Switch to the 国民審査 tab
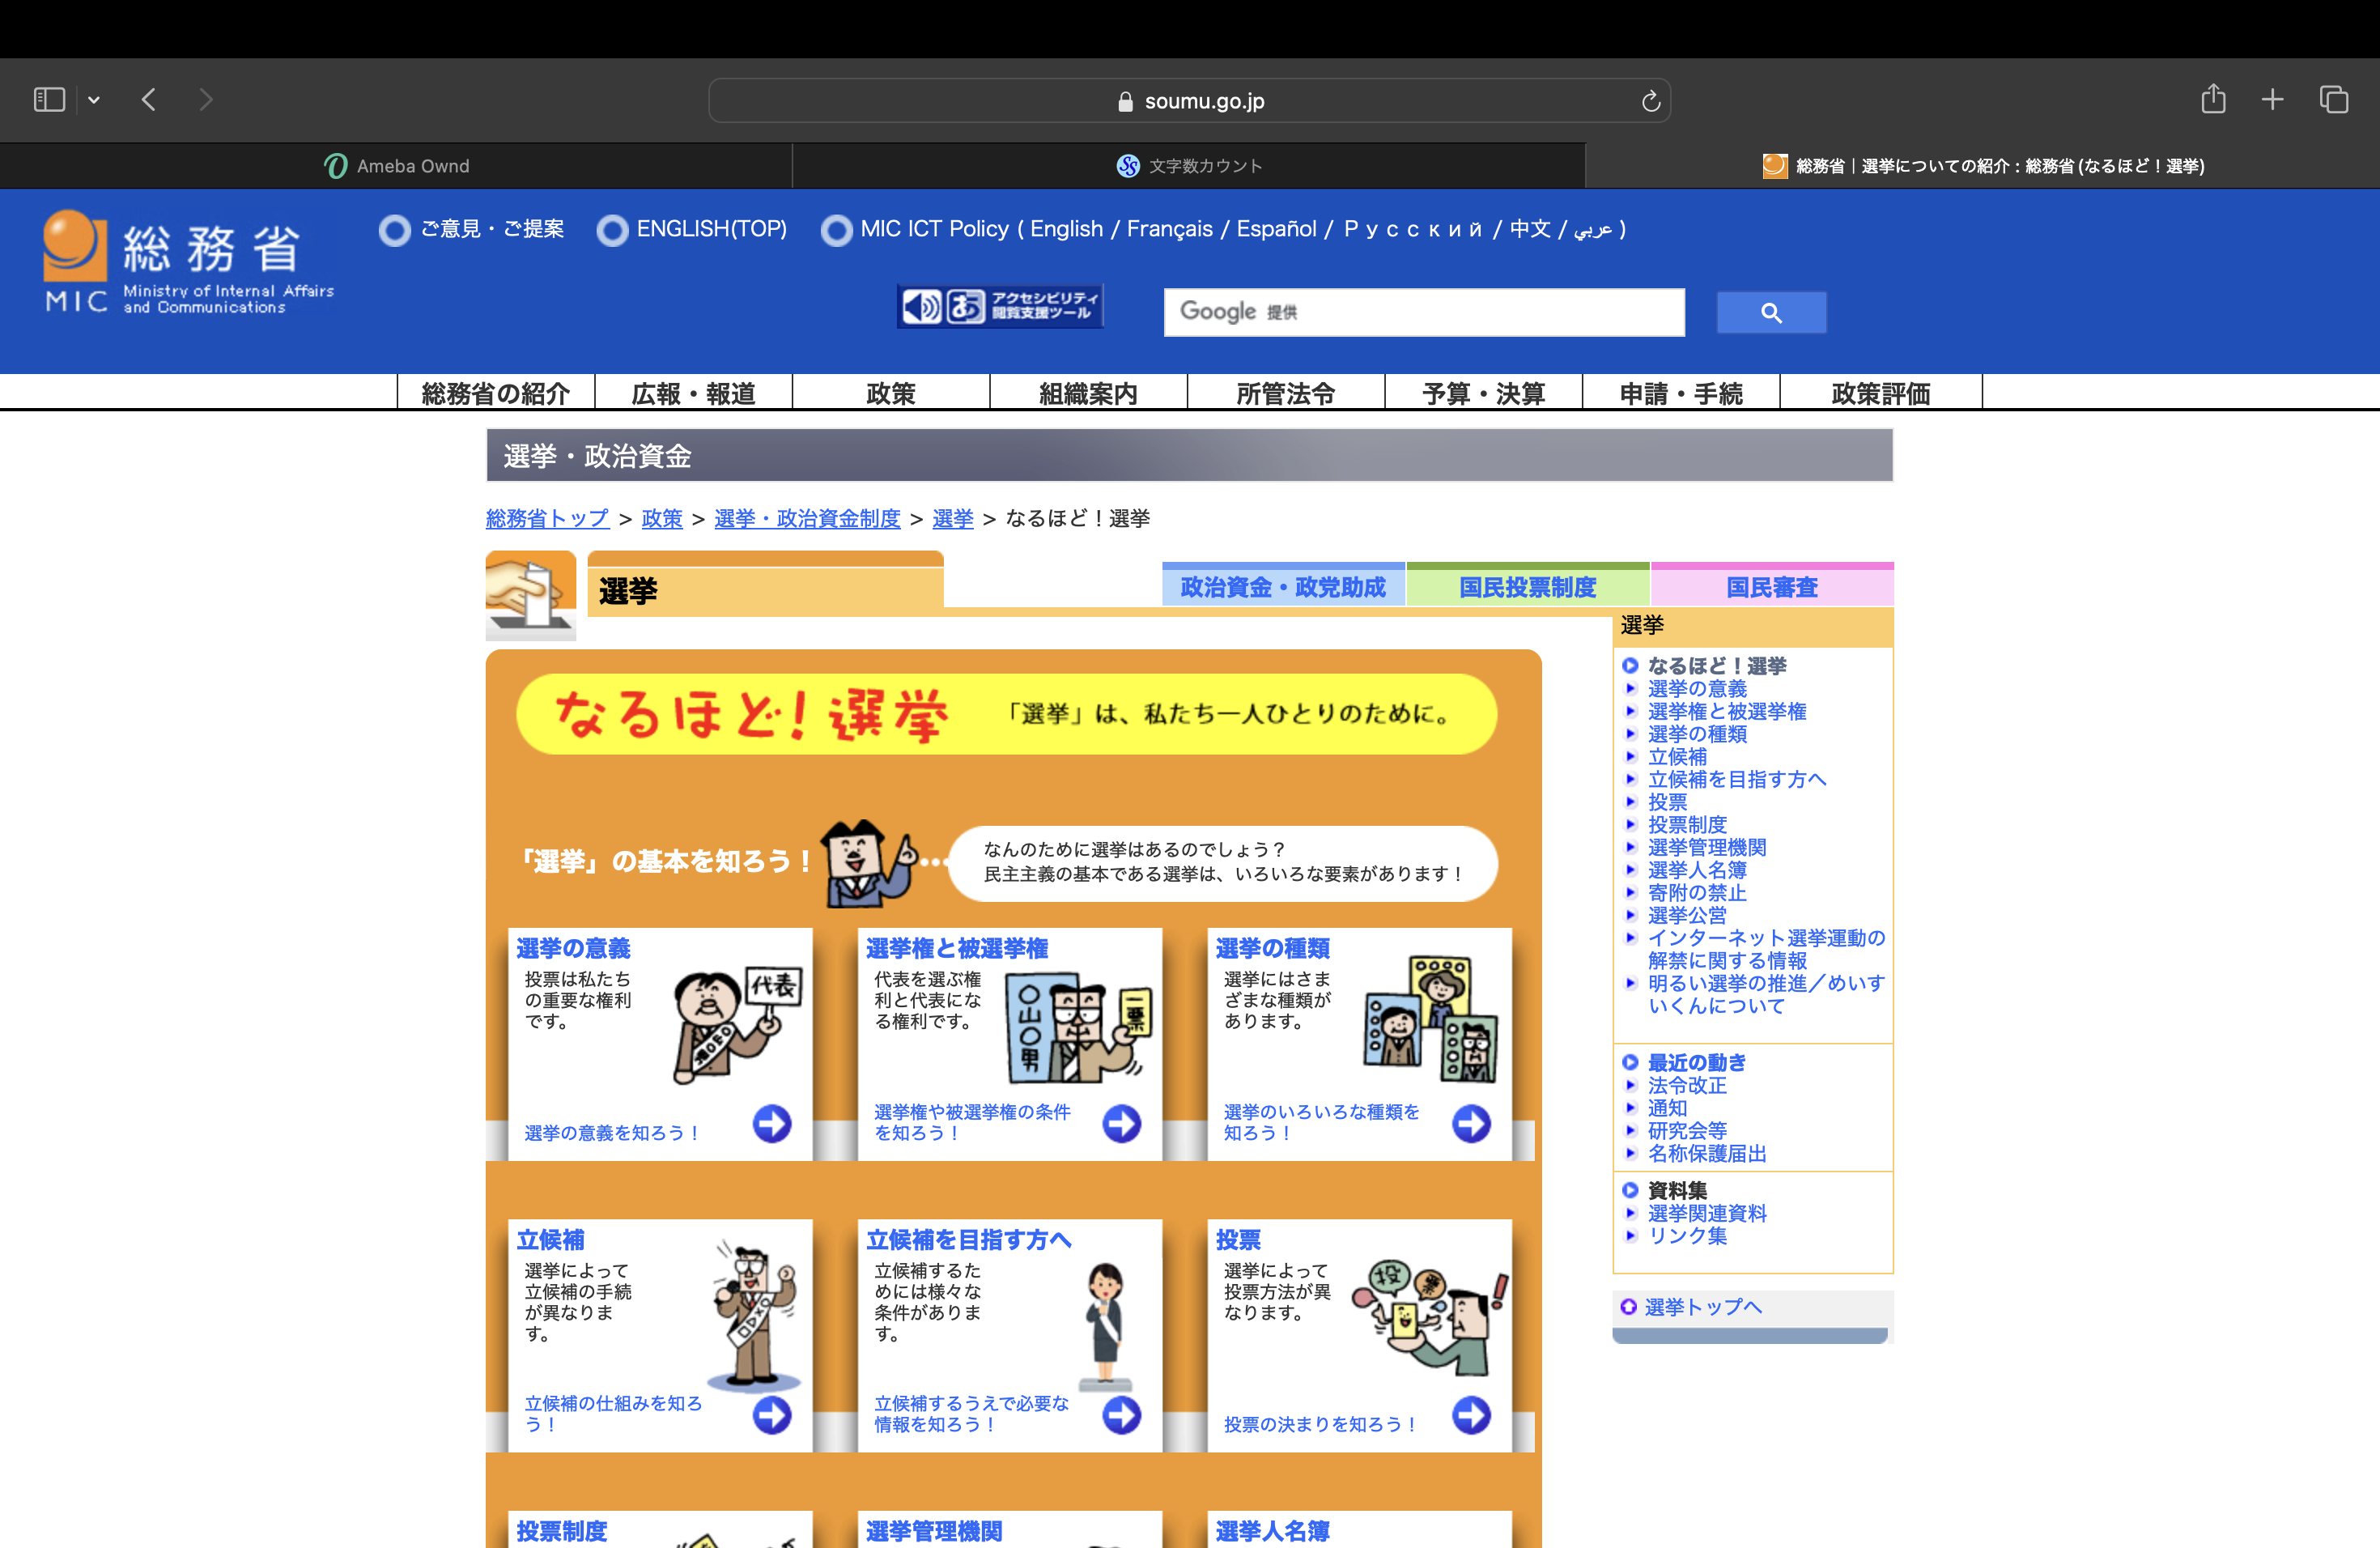Viewport: 2380px width, 1548px height. coord(1772,586)
